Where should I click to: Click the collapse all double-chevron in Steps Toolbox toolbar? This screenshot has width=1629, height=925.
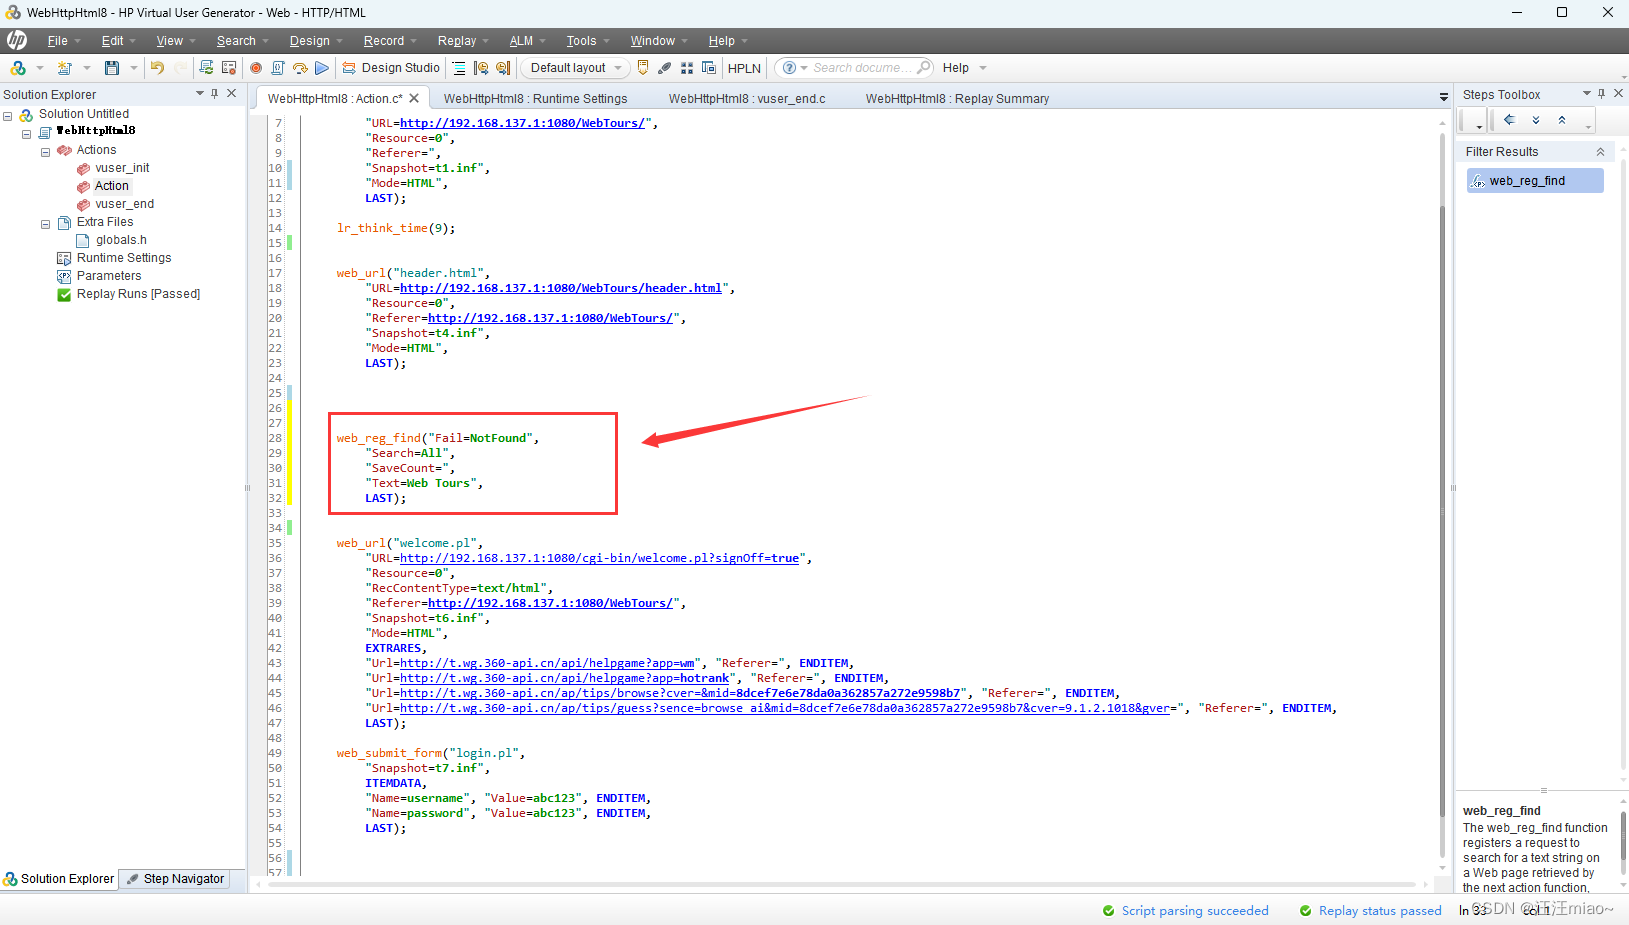(1562, 120)
